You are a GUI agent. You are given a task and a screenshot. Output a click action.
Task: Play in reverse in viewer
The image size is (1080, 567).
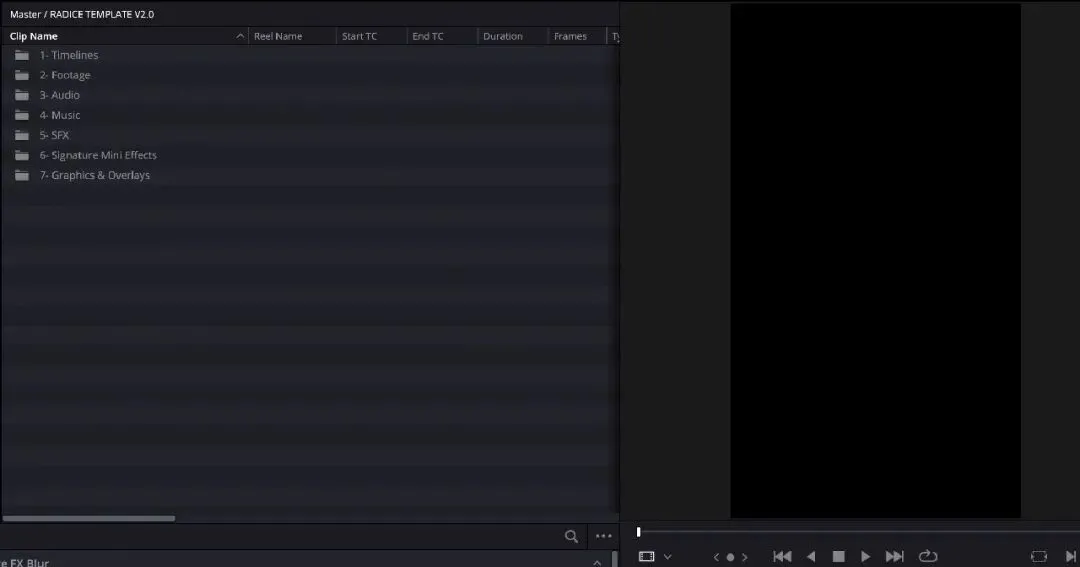point(811,556)
